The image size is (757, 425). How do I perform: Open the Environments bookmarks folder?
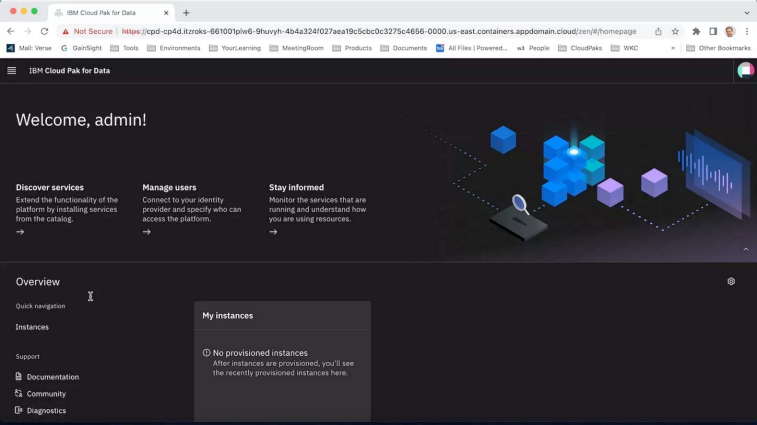pyautogui.click(x=174, y=48)
